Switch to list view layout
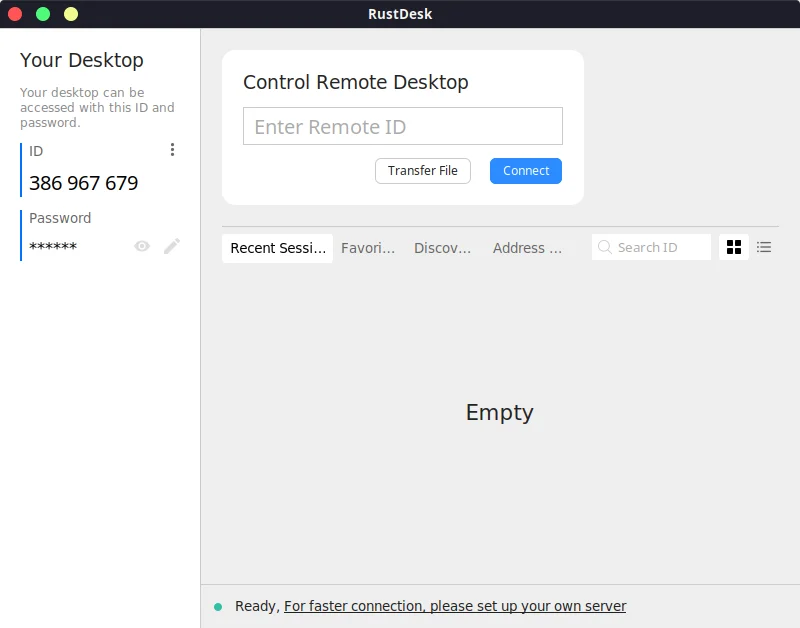 click(x=764, y=247)
